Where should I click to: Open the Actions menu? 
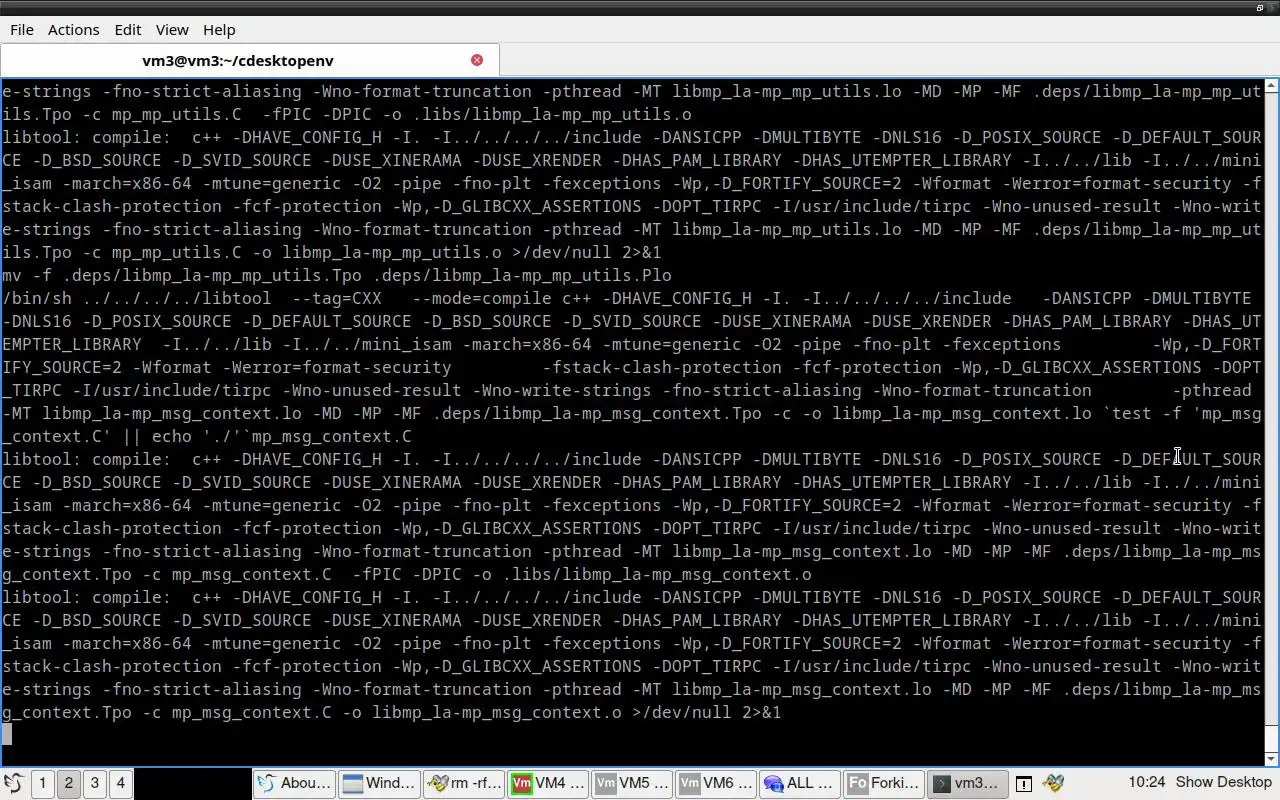click(x=74, y=30)
